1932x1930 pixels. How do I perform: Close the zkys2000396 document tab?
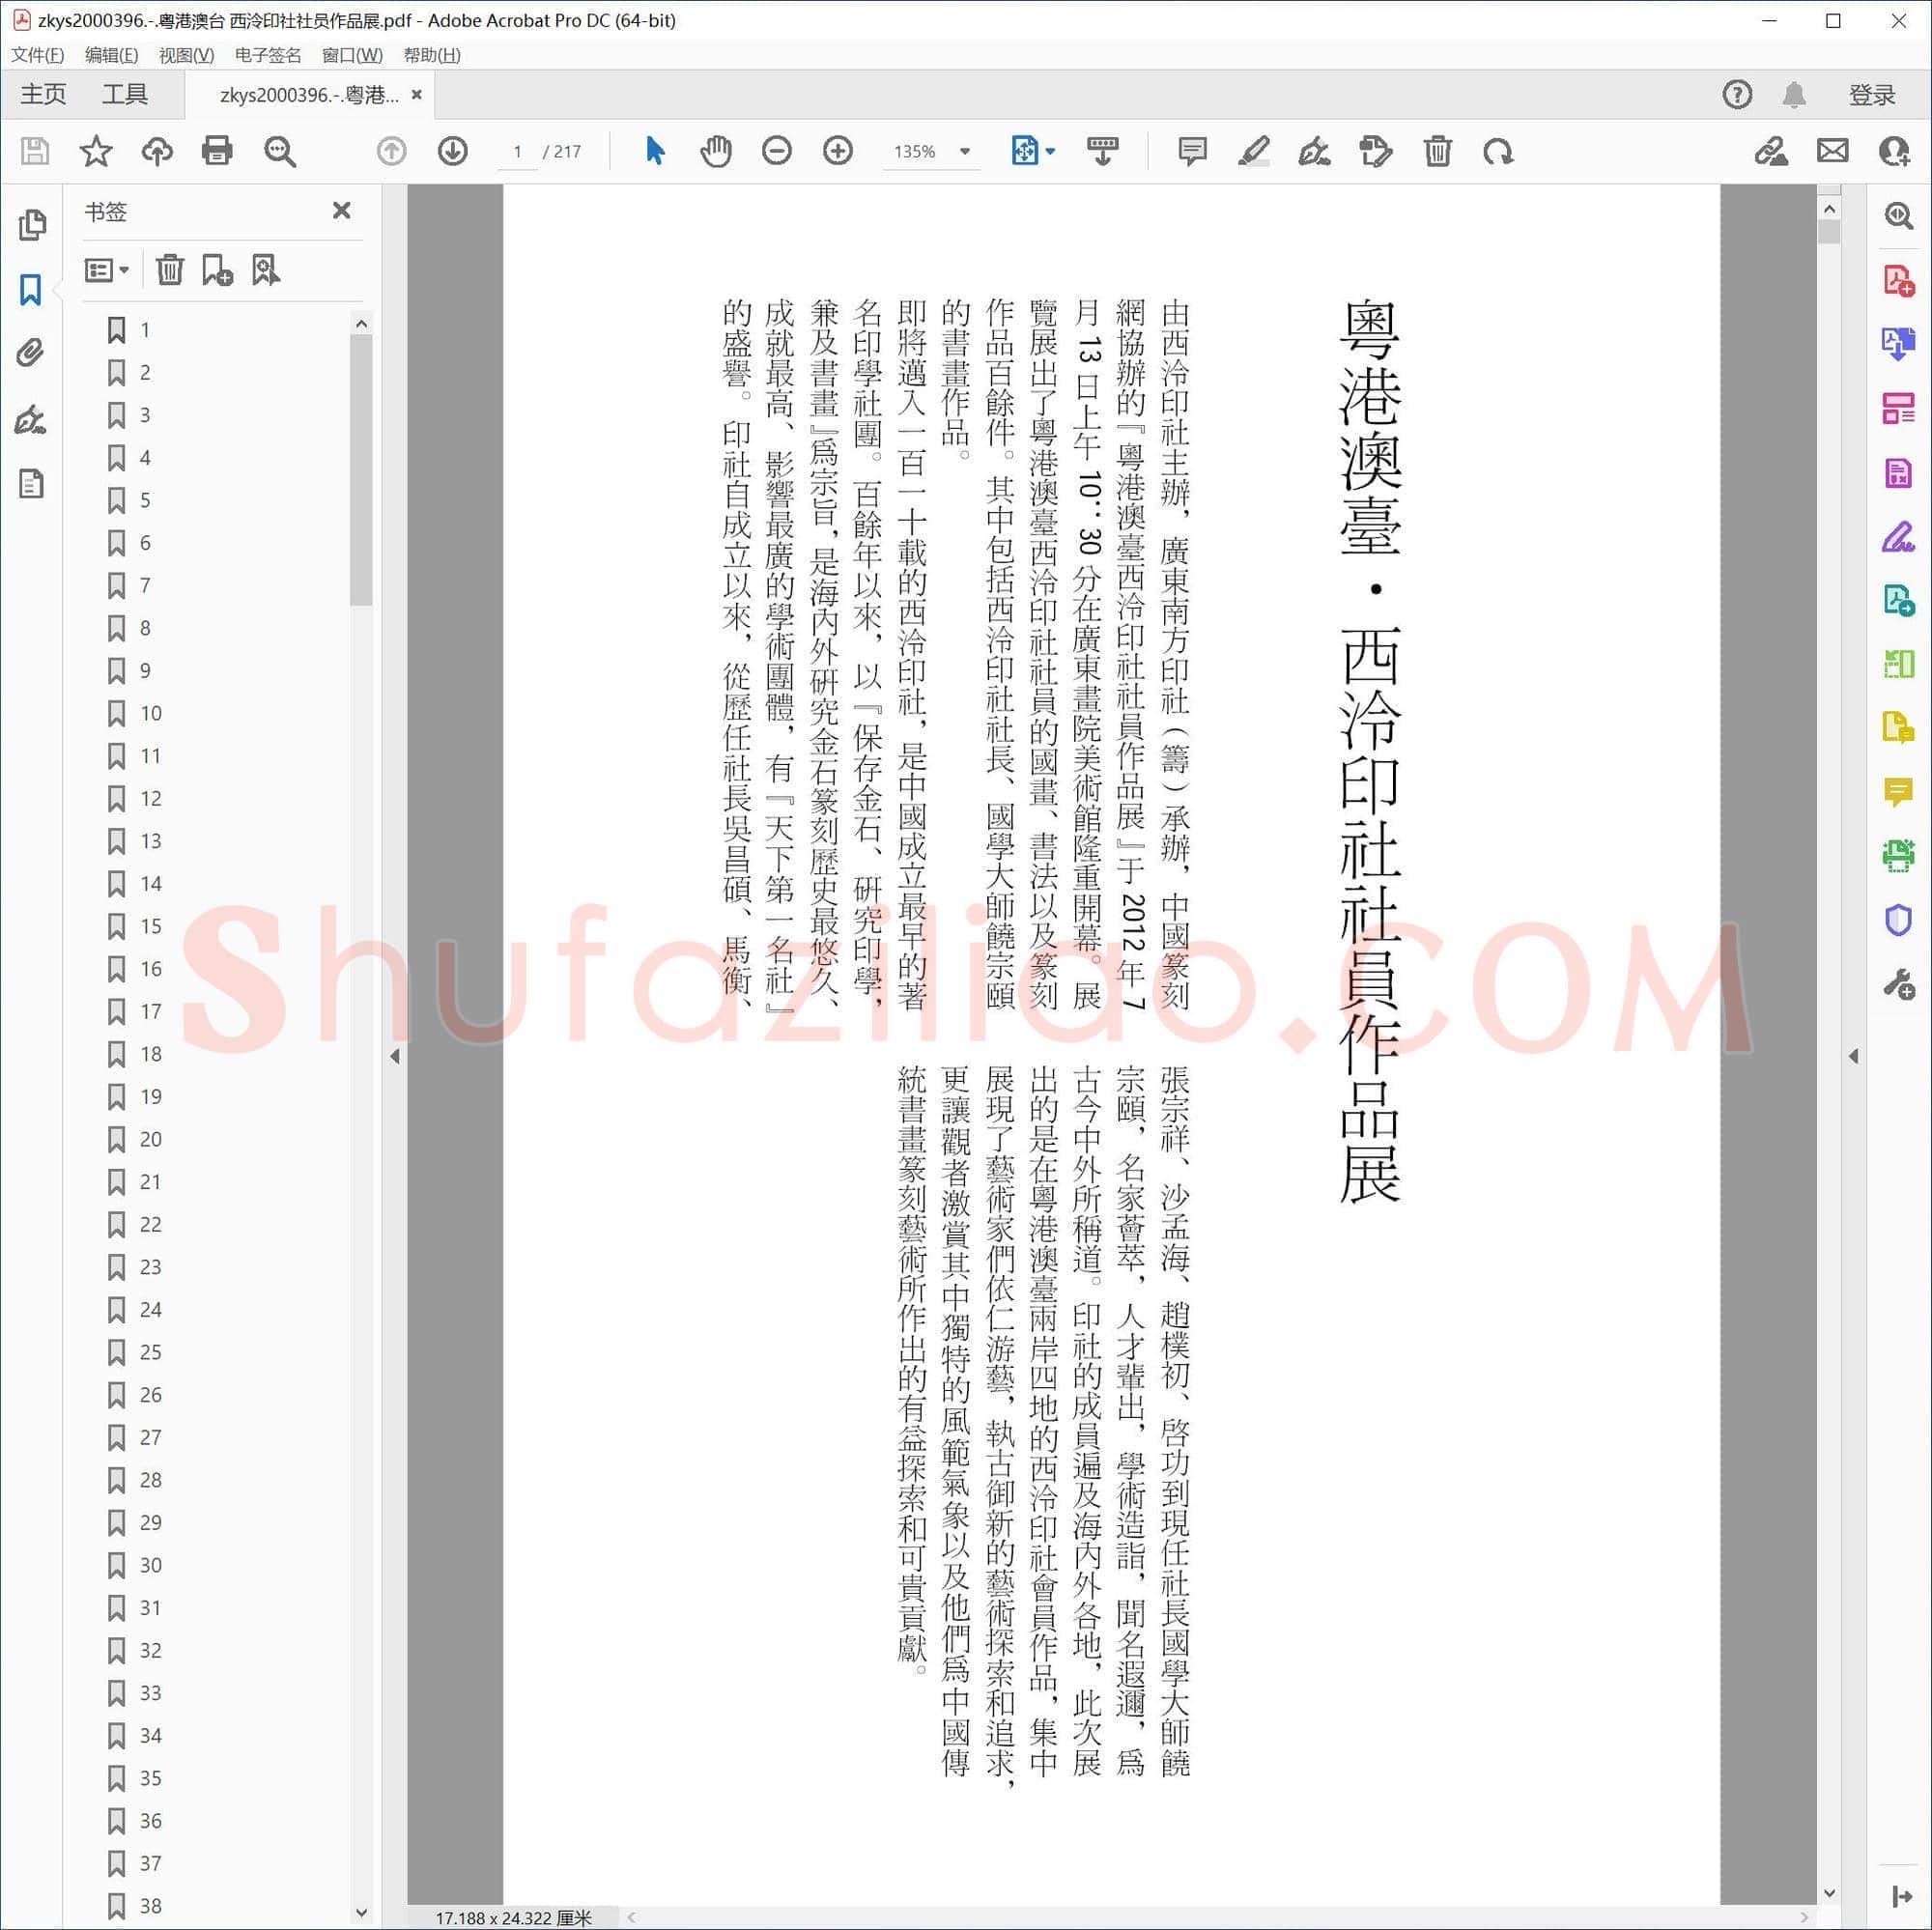point(417,94)
